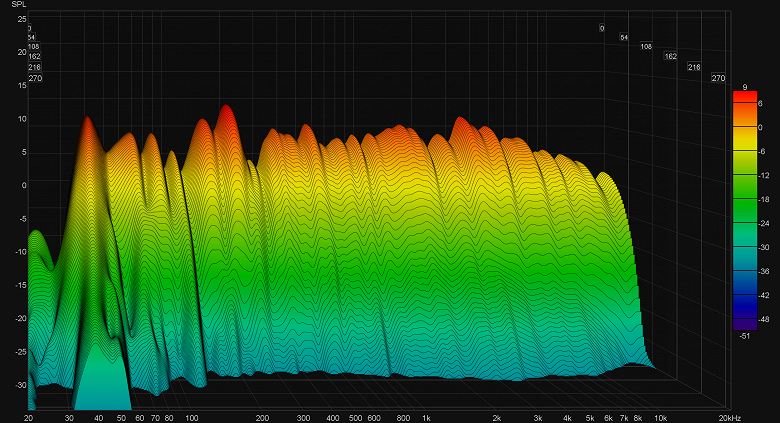Click the 216 time label on right axis
Viewport: 780px width, 423px height.
pos(694,67)
